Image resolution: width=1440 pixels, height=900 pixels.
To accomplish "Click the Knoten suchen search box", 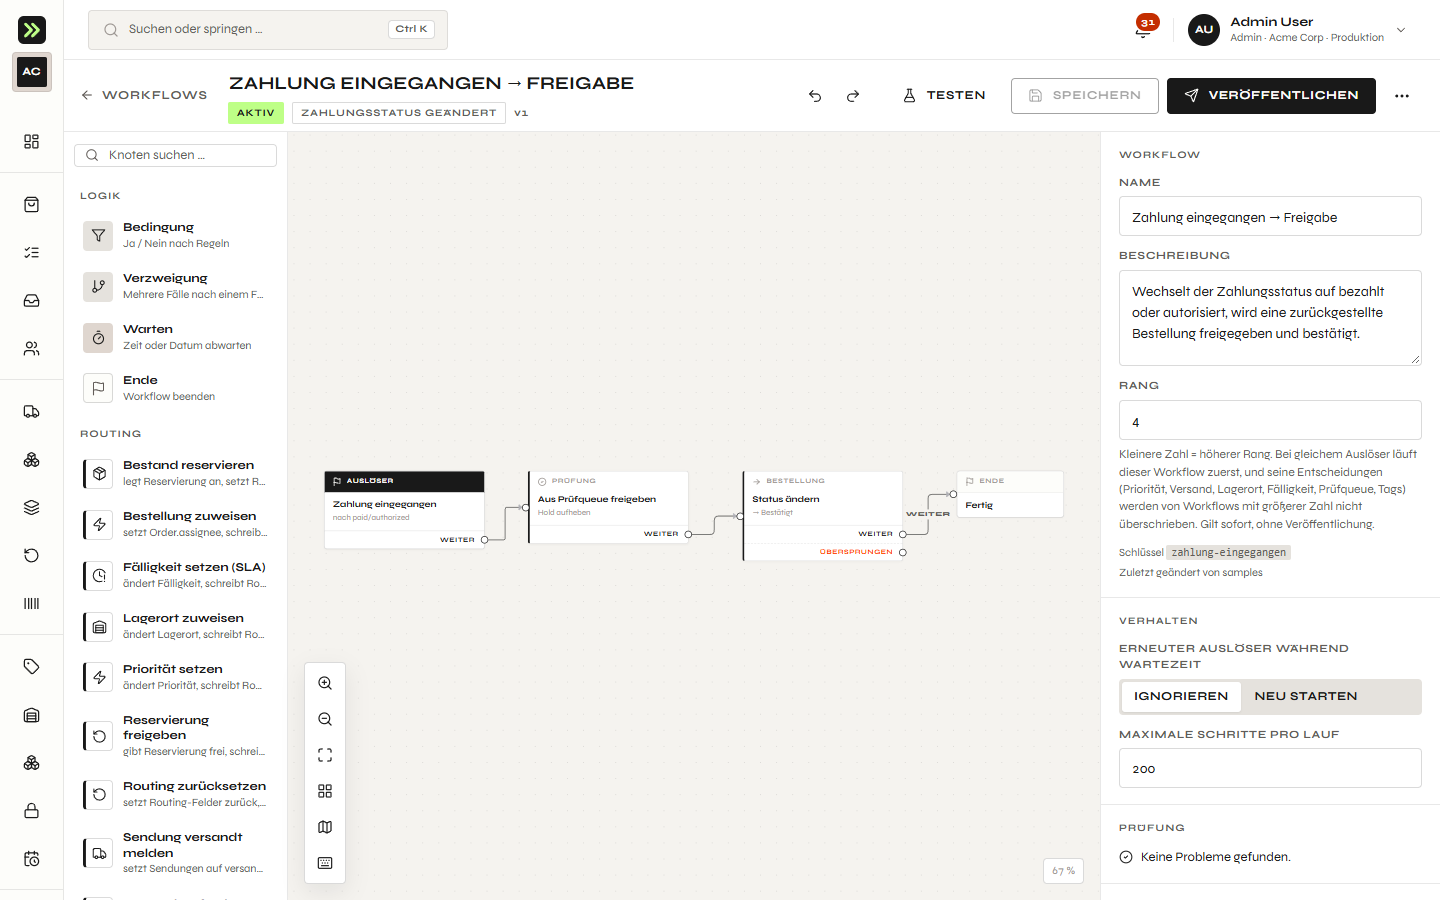I will pyautogui.click(x=176, y=155).
